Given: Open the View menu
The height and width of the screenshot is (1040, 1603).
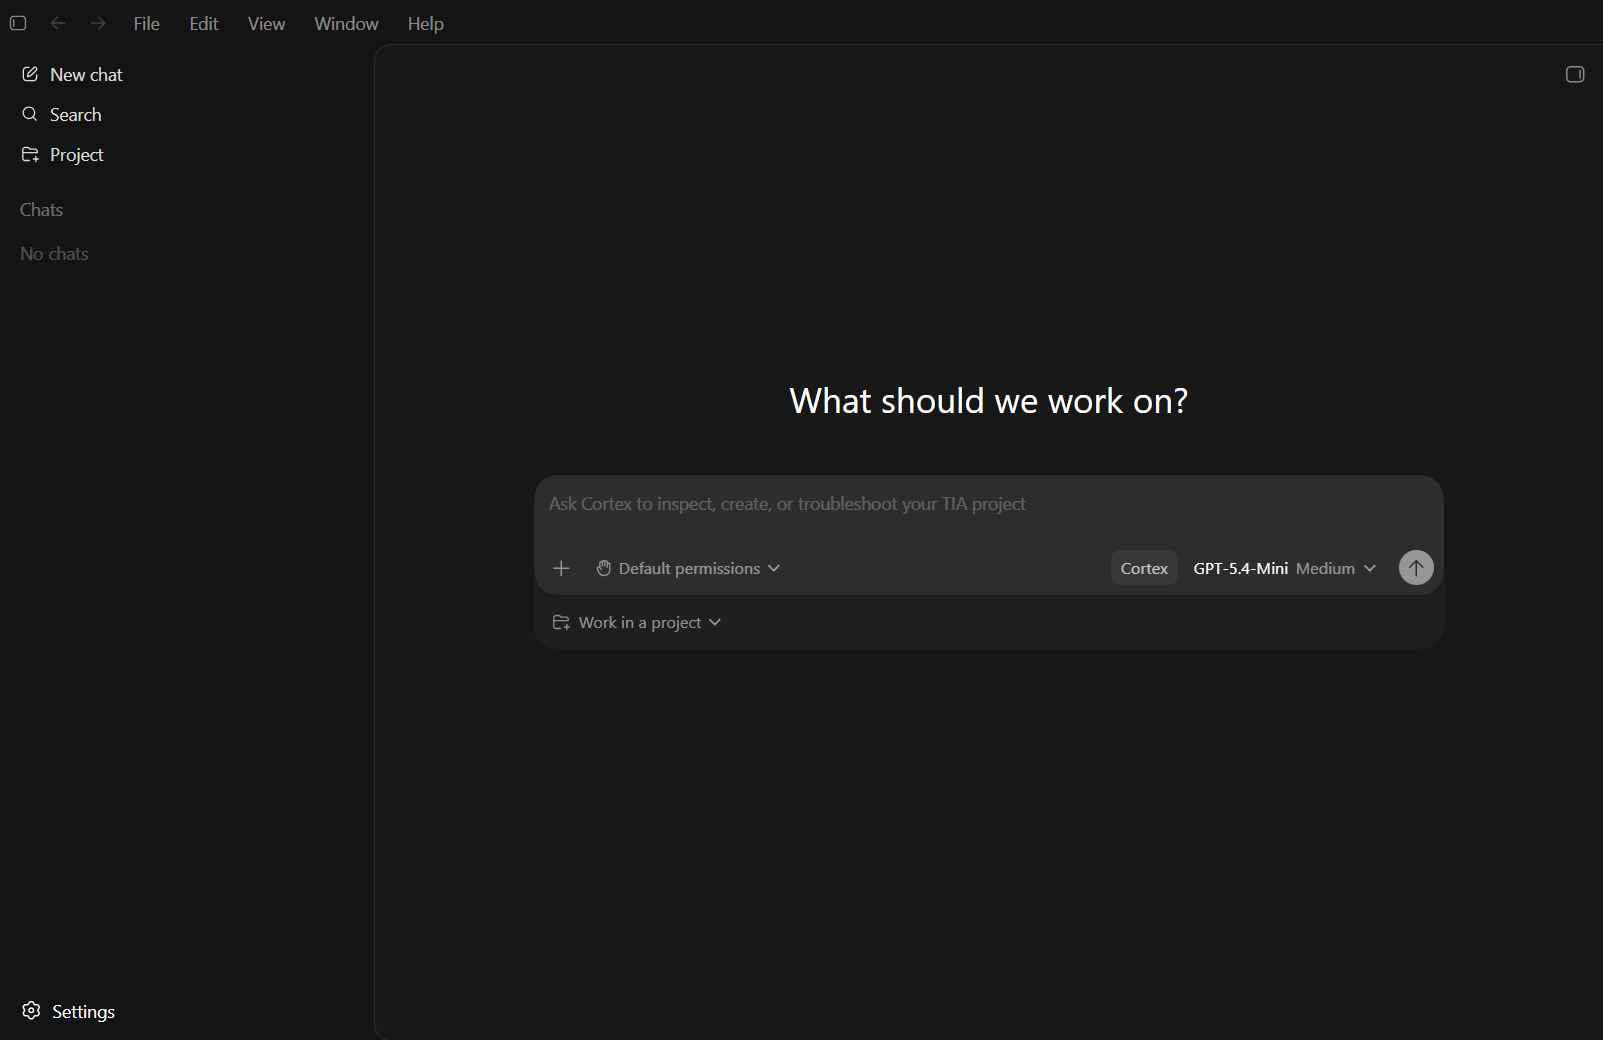Looking at the screenshot, I should [x=267, y=24].
